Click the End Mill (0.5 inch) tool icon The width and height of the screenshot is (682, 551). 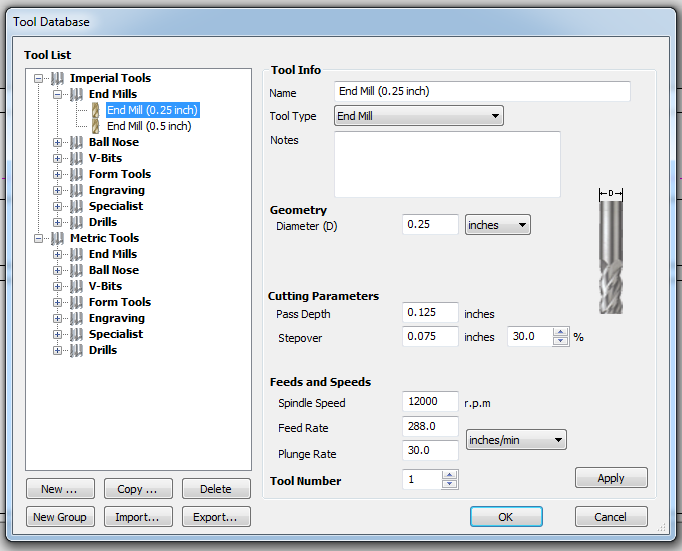pos(96,127)
